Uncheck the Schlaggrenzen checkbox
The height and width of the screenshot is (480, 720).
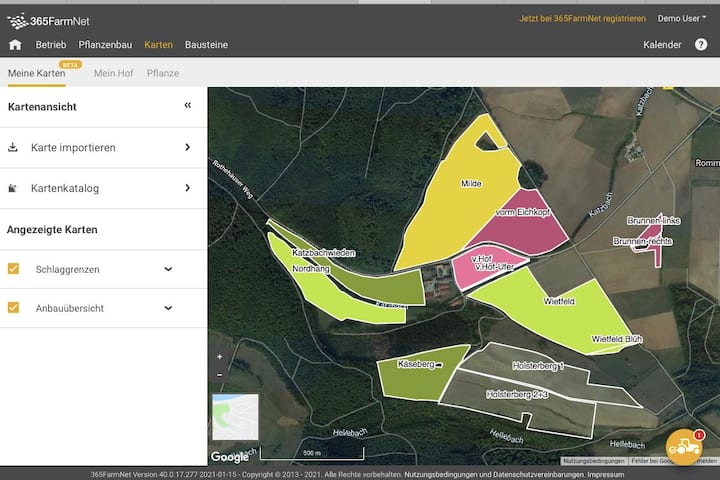(x=13, y=269)
